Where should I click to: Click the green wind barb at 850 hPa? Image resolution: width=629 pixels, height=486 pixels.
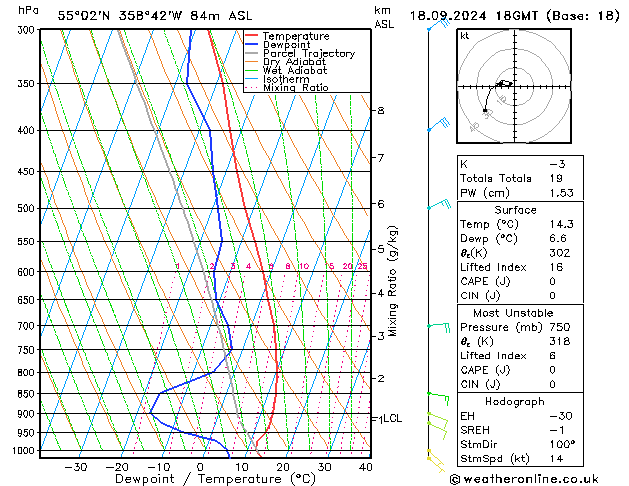pyautogui.click(x=438, y=399)
